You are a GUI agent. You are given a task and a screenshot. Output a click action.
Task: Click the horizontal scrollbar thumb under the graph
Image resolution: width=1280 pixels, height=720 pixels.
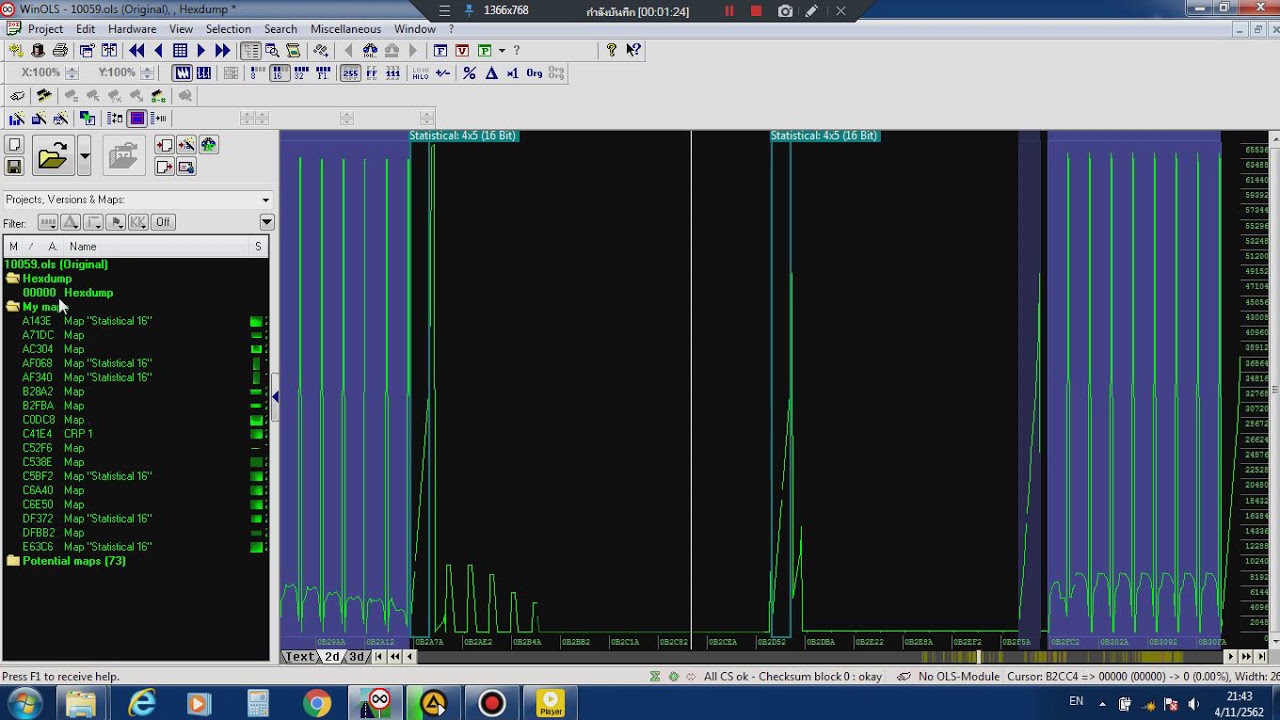979,657
